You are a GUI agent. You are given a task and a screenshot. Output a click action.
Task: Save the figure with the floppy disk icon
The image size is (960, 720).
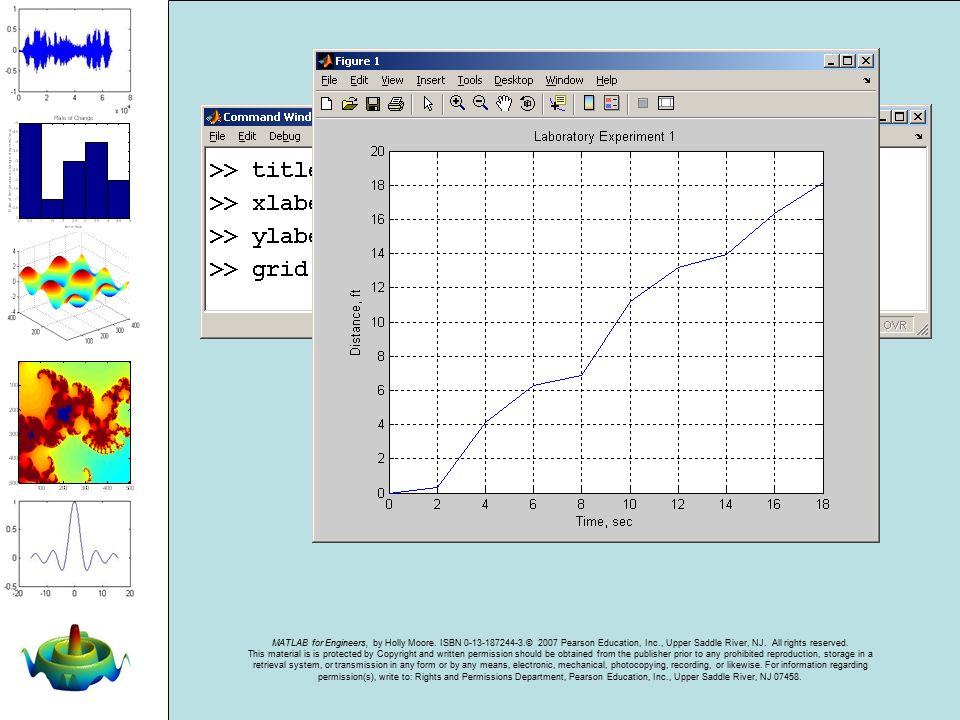373,103
